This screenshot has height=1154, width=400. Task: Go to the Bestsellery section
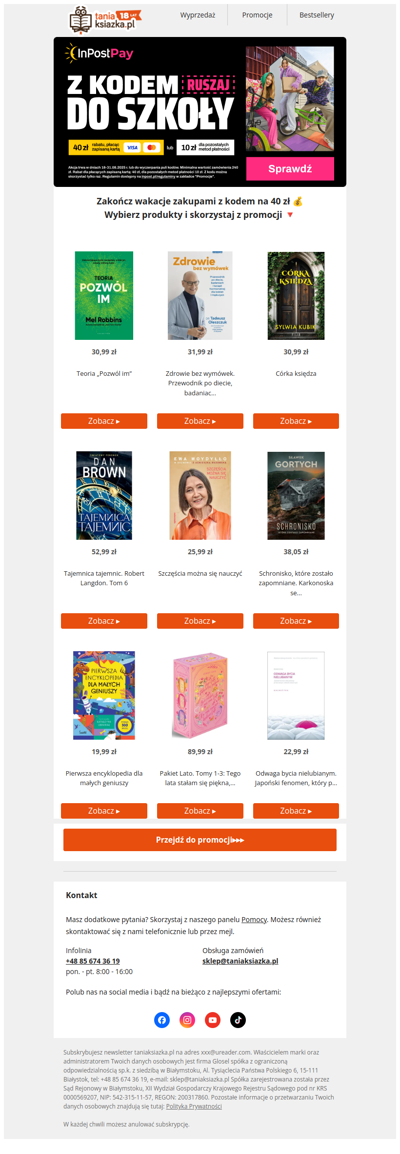[317, 15]
